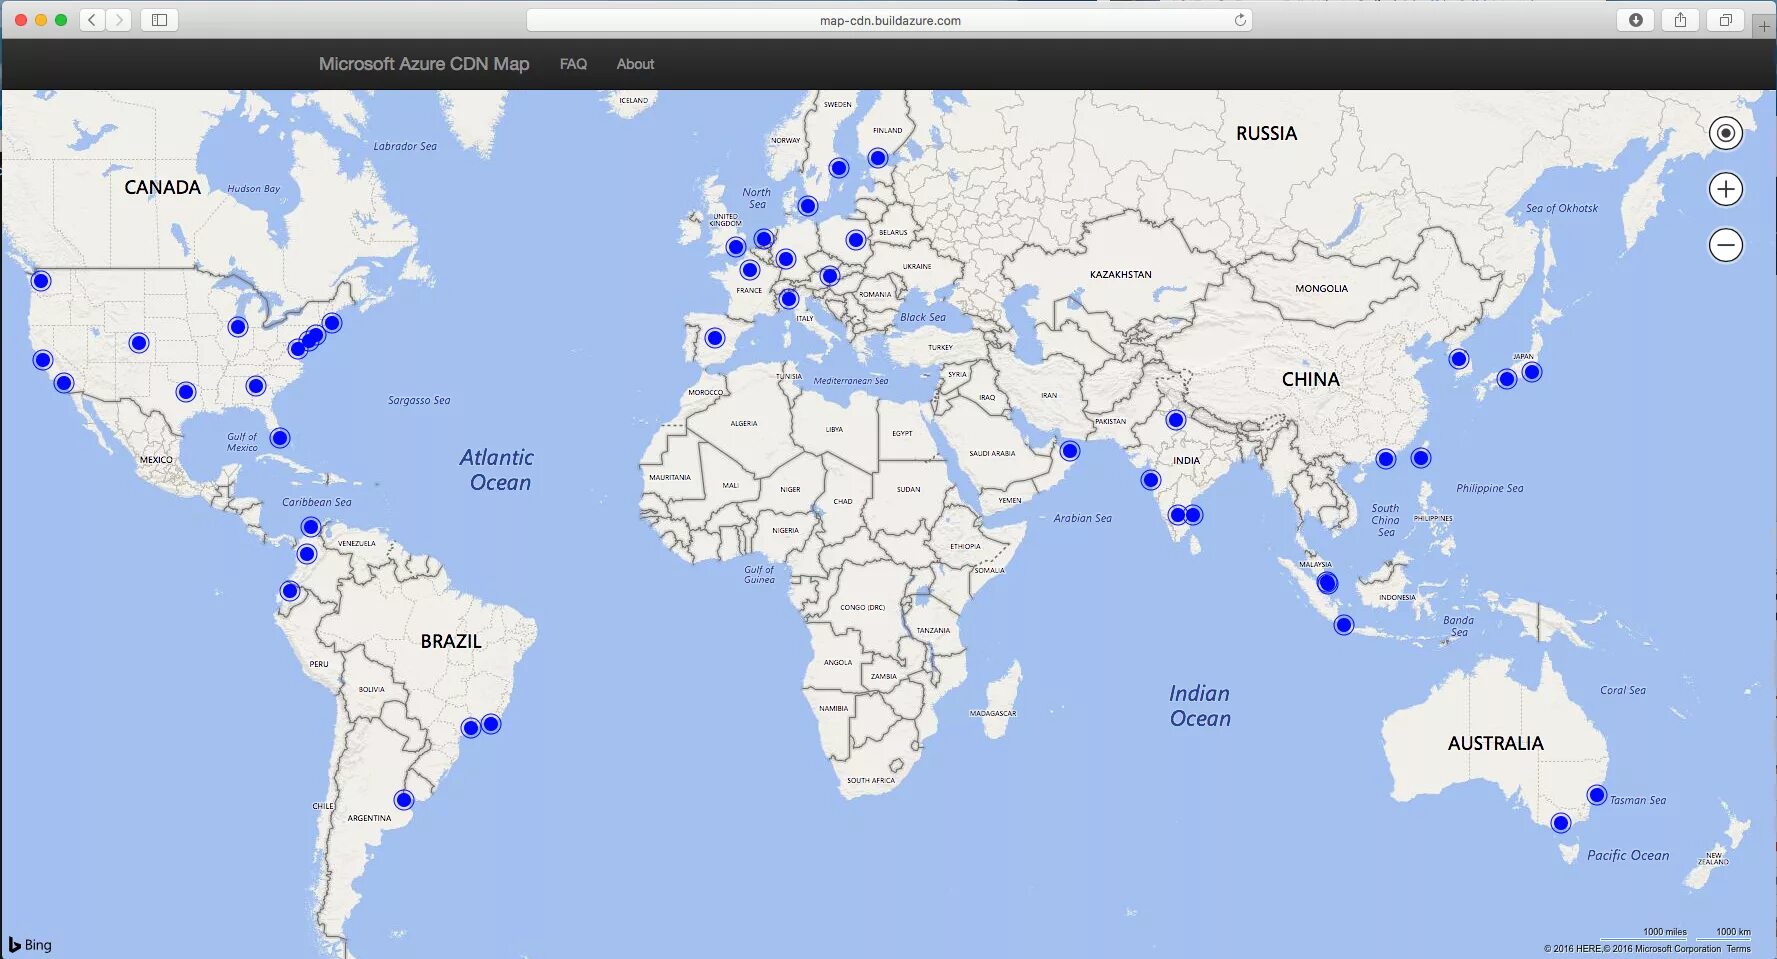Open the Safari downloads button
1777x959 pixels.
pos(1636,20)
